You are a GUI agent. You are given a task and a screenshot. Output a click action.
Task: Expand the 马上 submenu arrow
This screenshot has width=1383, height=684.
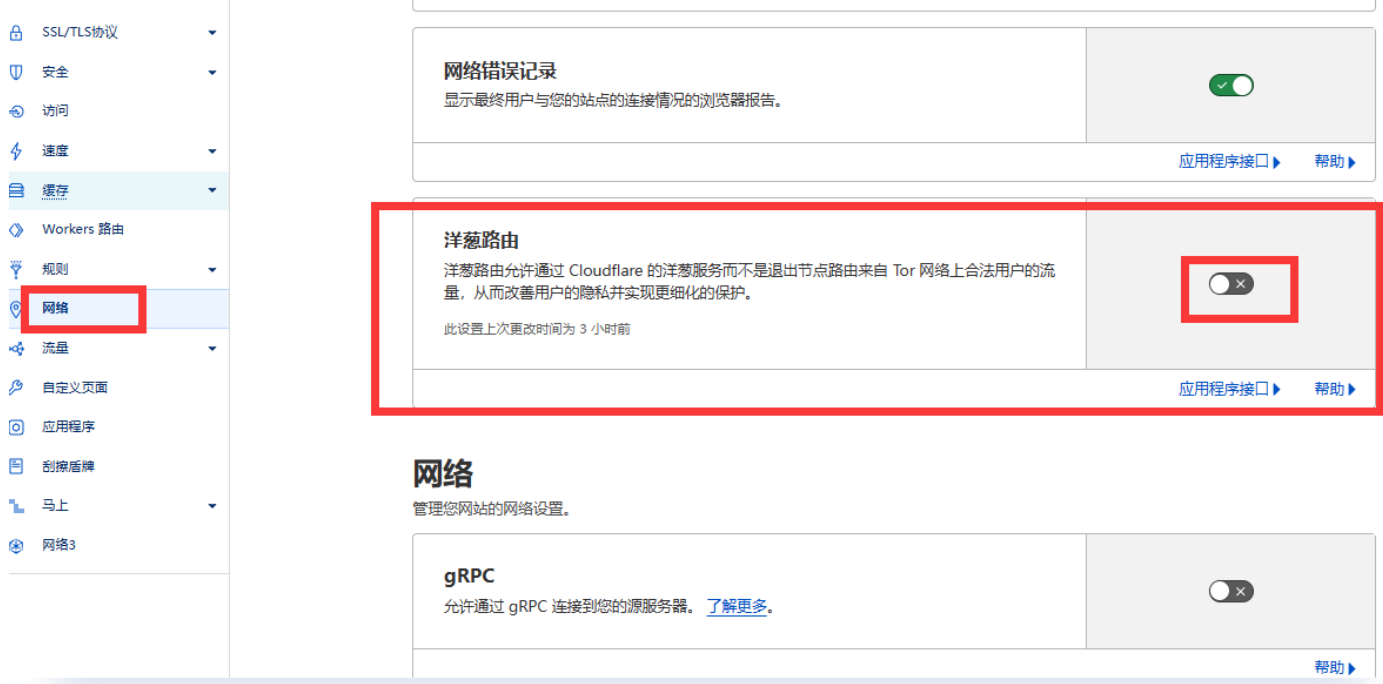tap(212, 506)
